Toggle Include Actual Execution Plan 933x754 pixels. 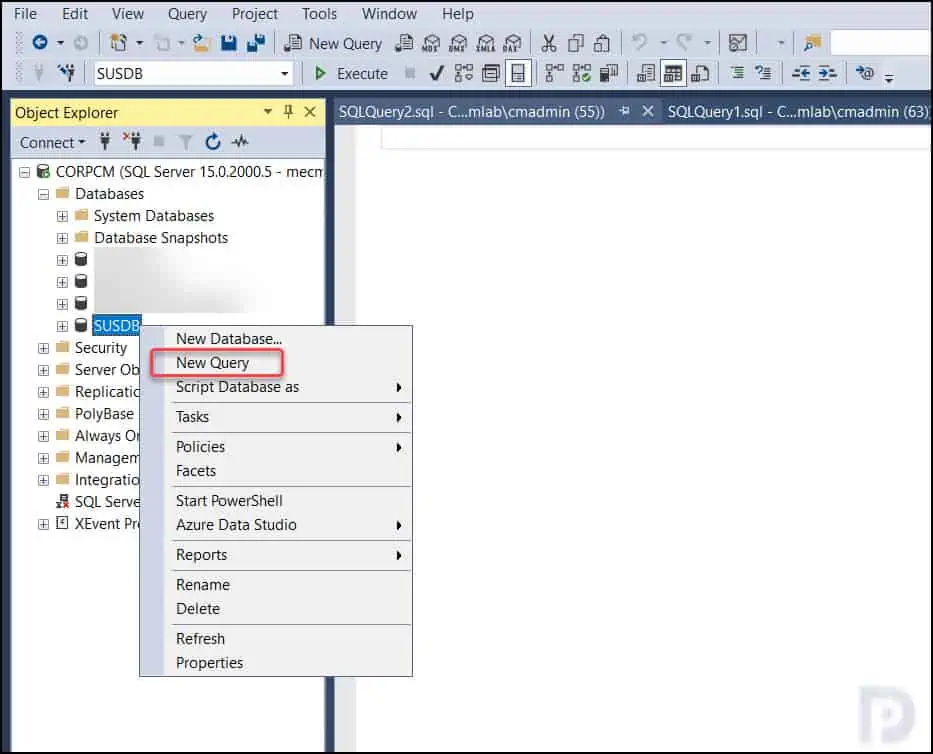coord(555,73)
